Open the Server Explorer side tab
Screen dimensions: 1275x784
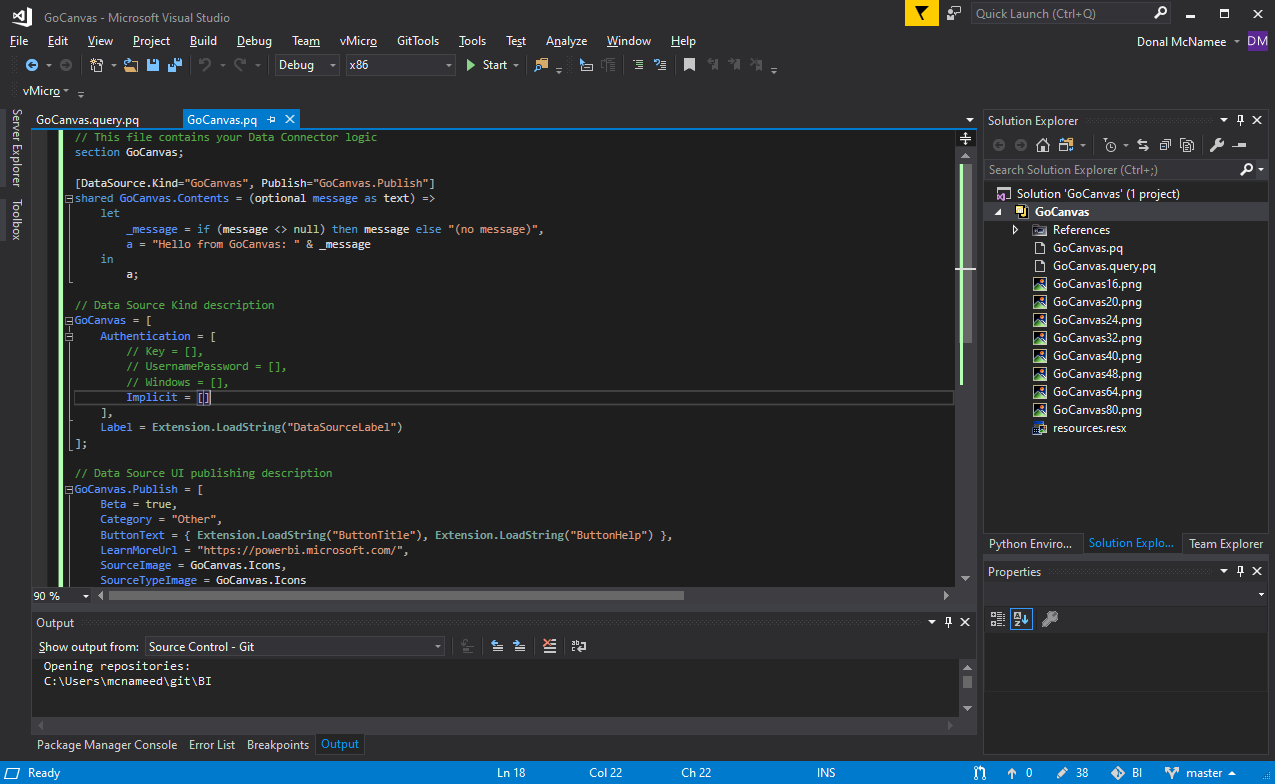16,148
